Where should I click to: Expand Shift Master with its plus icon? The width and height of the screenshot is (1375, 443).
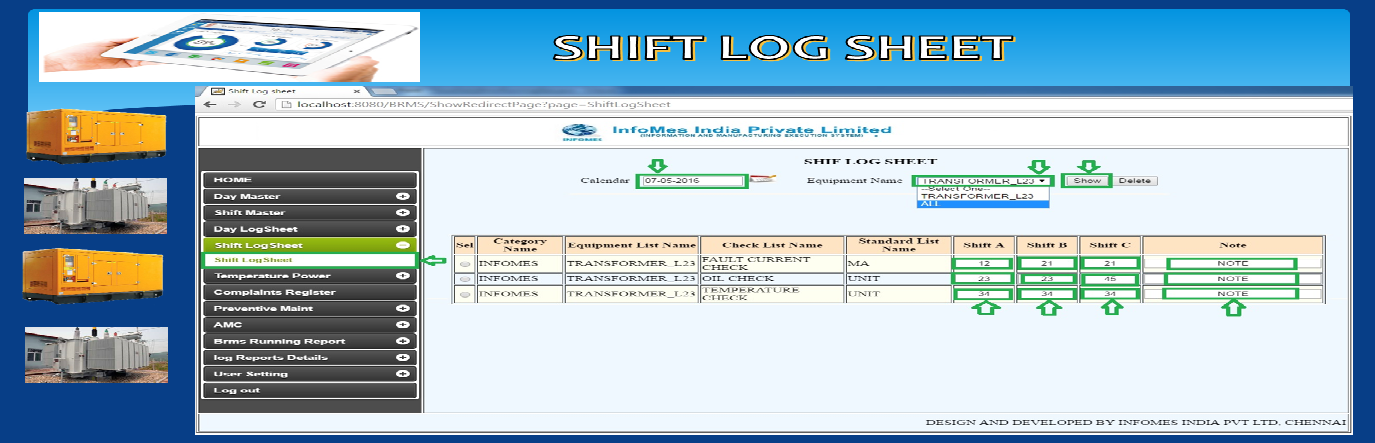pyautogui.click(x=402, y=212)
